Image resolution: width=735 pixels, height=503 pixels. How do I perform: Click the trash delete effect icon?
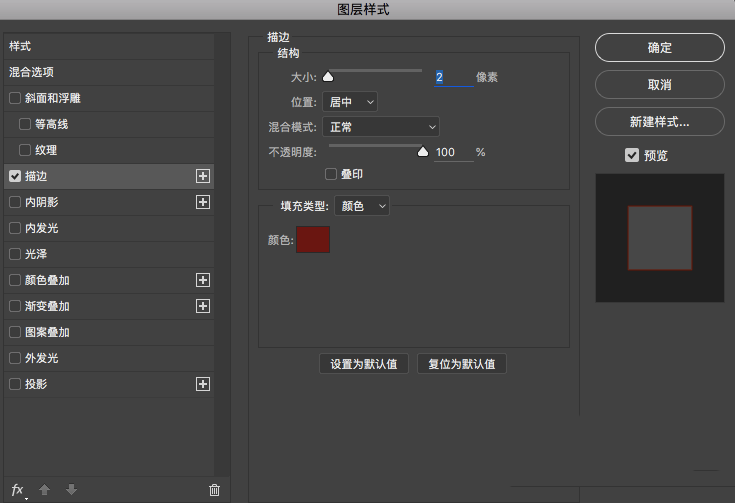click(214, 489)
